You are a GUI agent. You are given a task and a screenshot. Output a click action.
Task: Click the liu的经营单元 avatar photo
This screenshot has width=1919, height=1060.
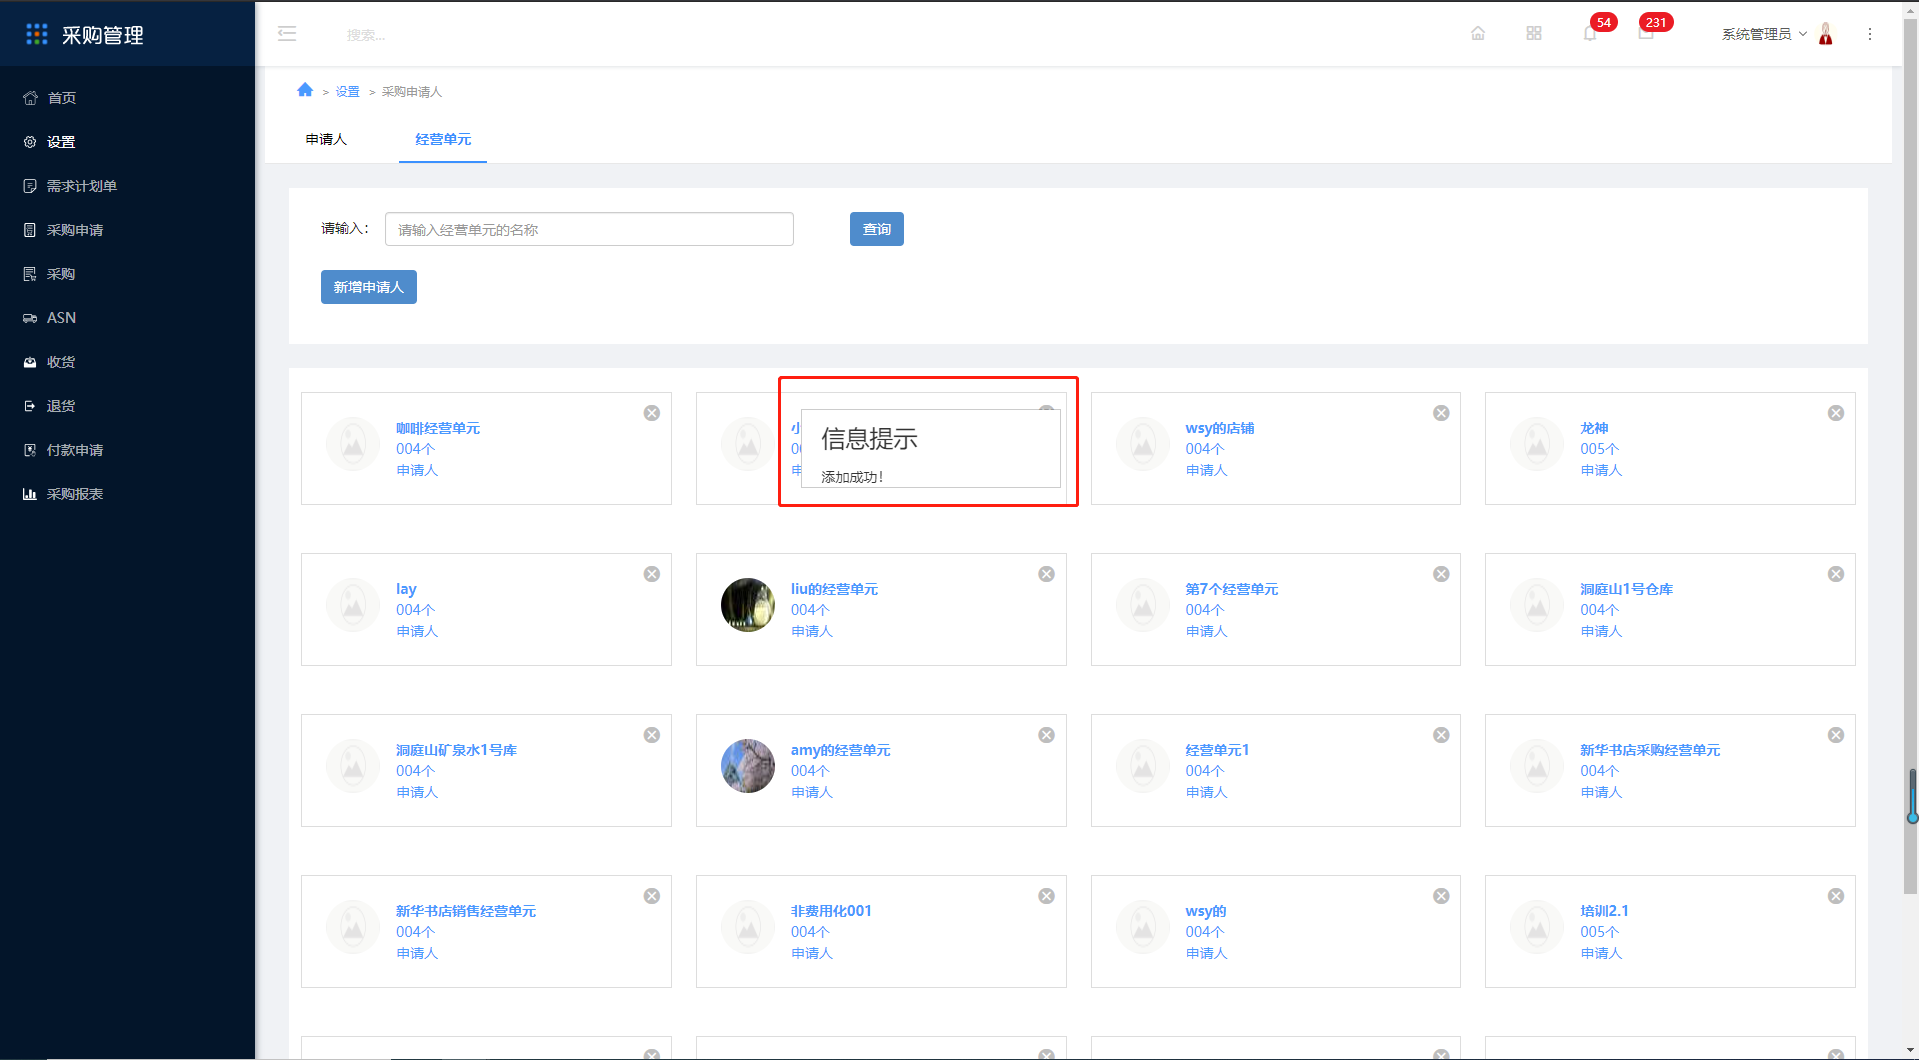tap(748, 605)
